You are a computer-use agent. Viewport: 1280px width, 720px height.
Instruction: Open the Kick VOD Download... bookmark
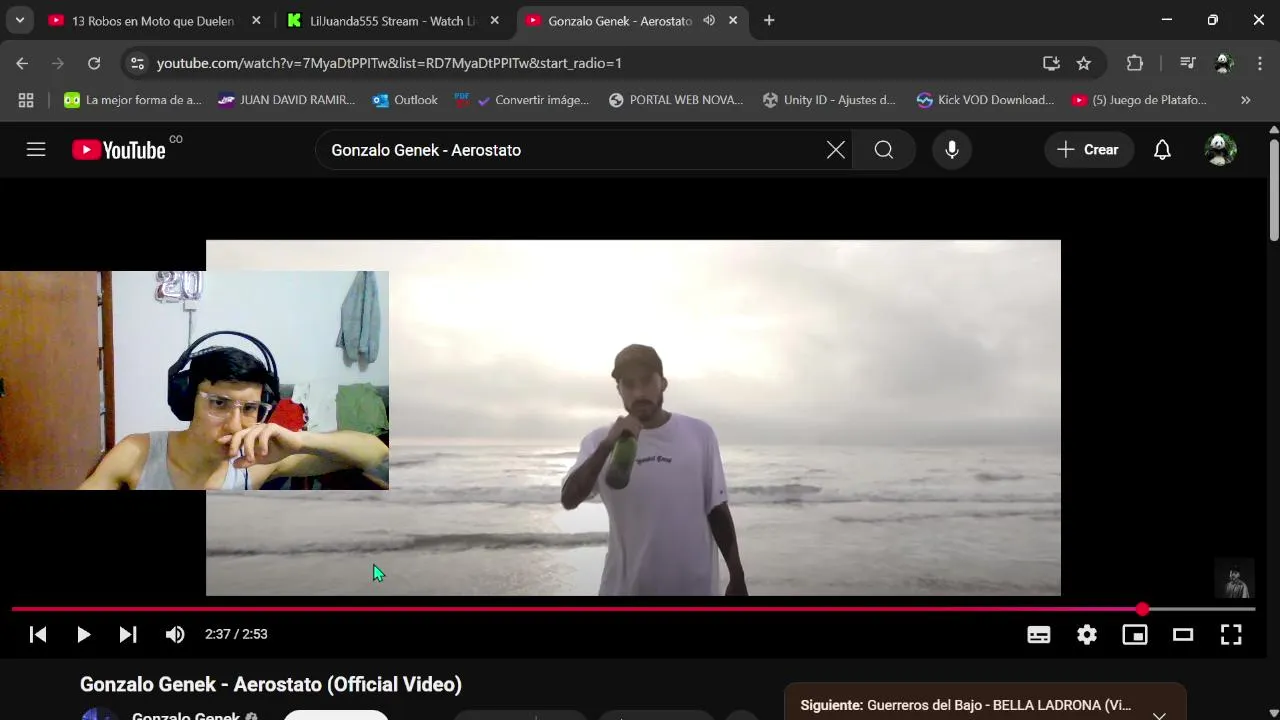point(985,100)
